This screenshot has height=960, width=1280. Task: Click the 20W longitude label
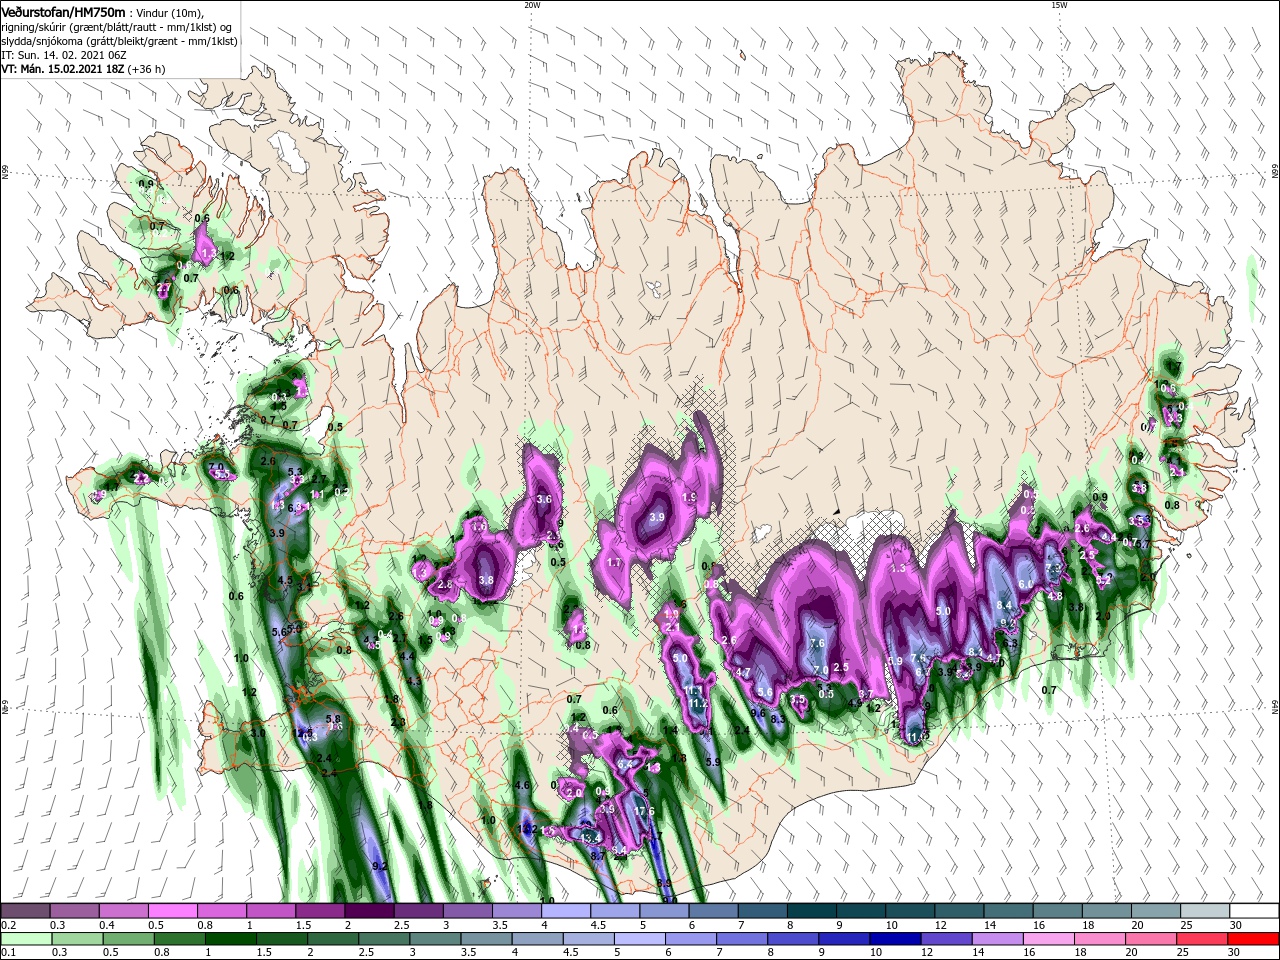pos(532,5)
